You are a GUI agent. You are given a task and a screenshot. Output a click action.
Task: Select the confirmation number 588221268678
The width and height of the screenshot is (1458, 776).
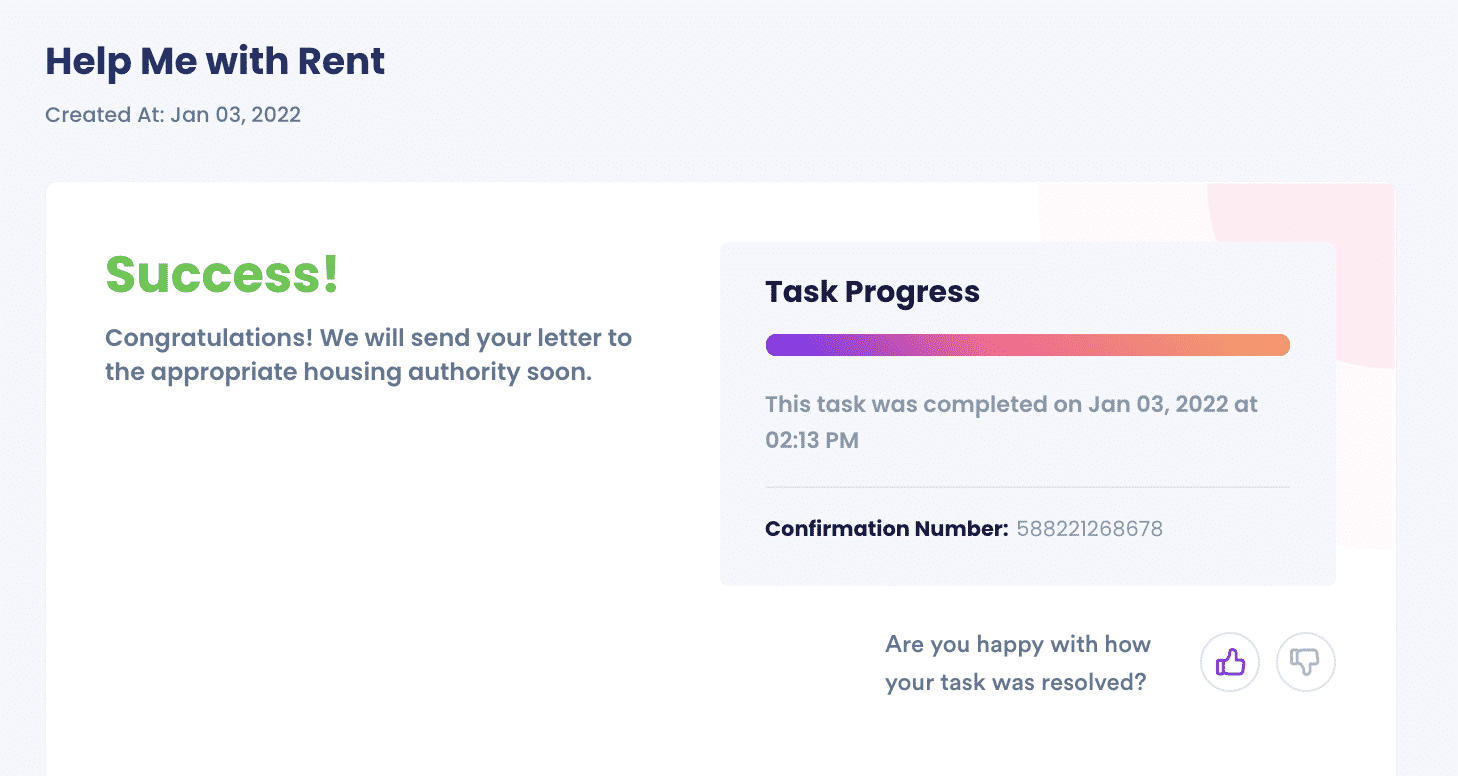coord(1089,529)
